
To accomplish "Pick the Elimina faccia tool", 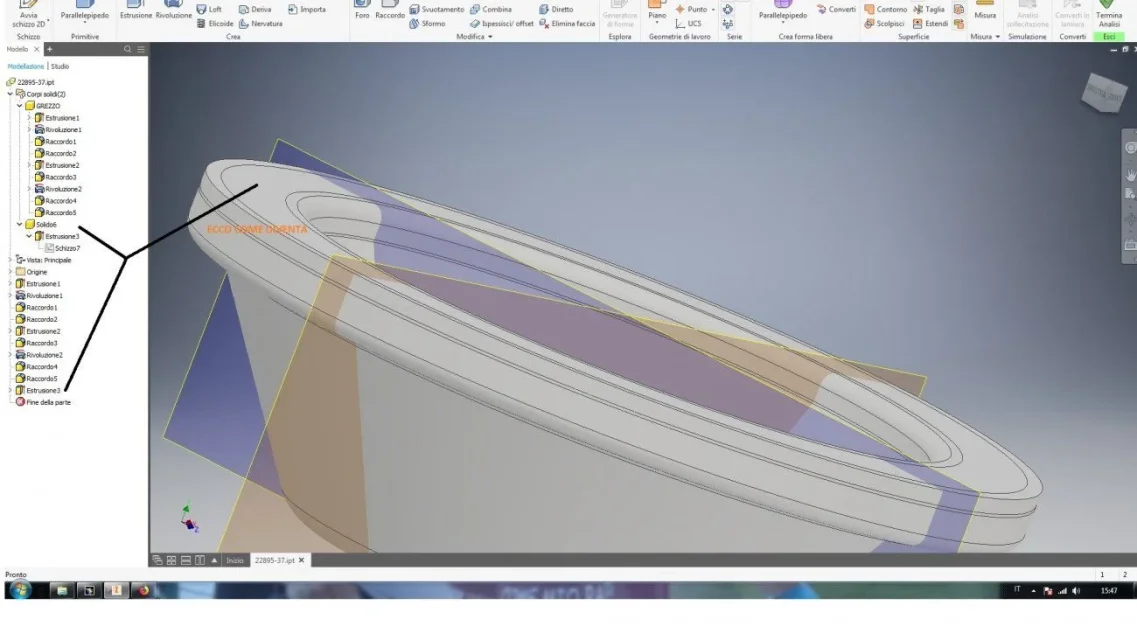I will pos(567,24).
